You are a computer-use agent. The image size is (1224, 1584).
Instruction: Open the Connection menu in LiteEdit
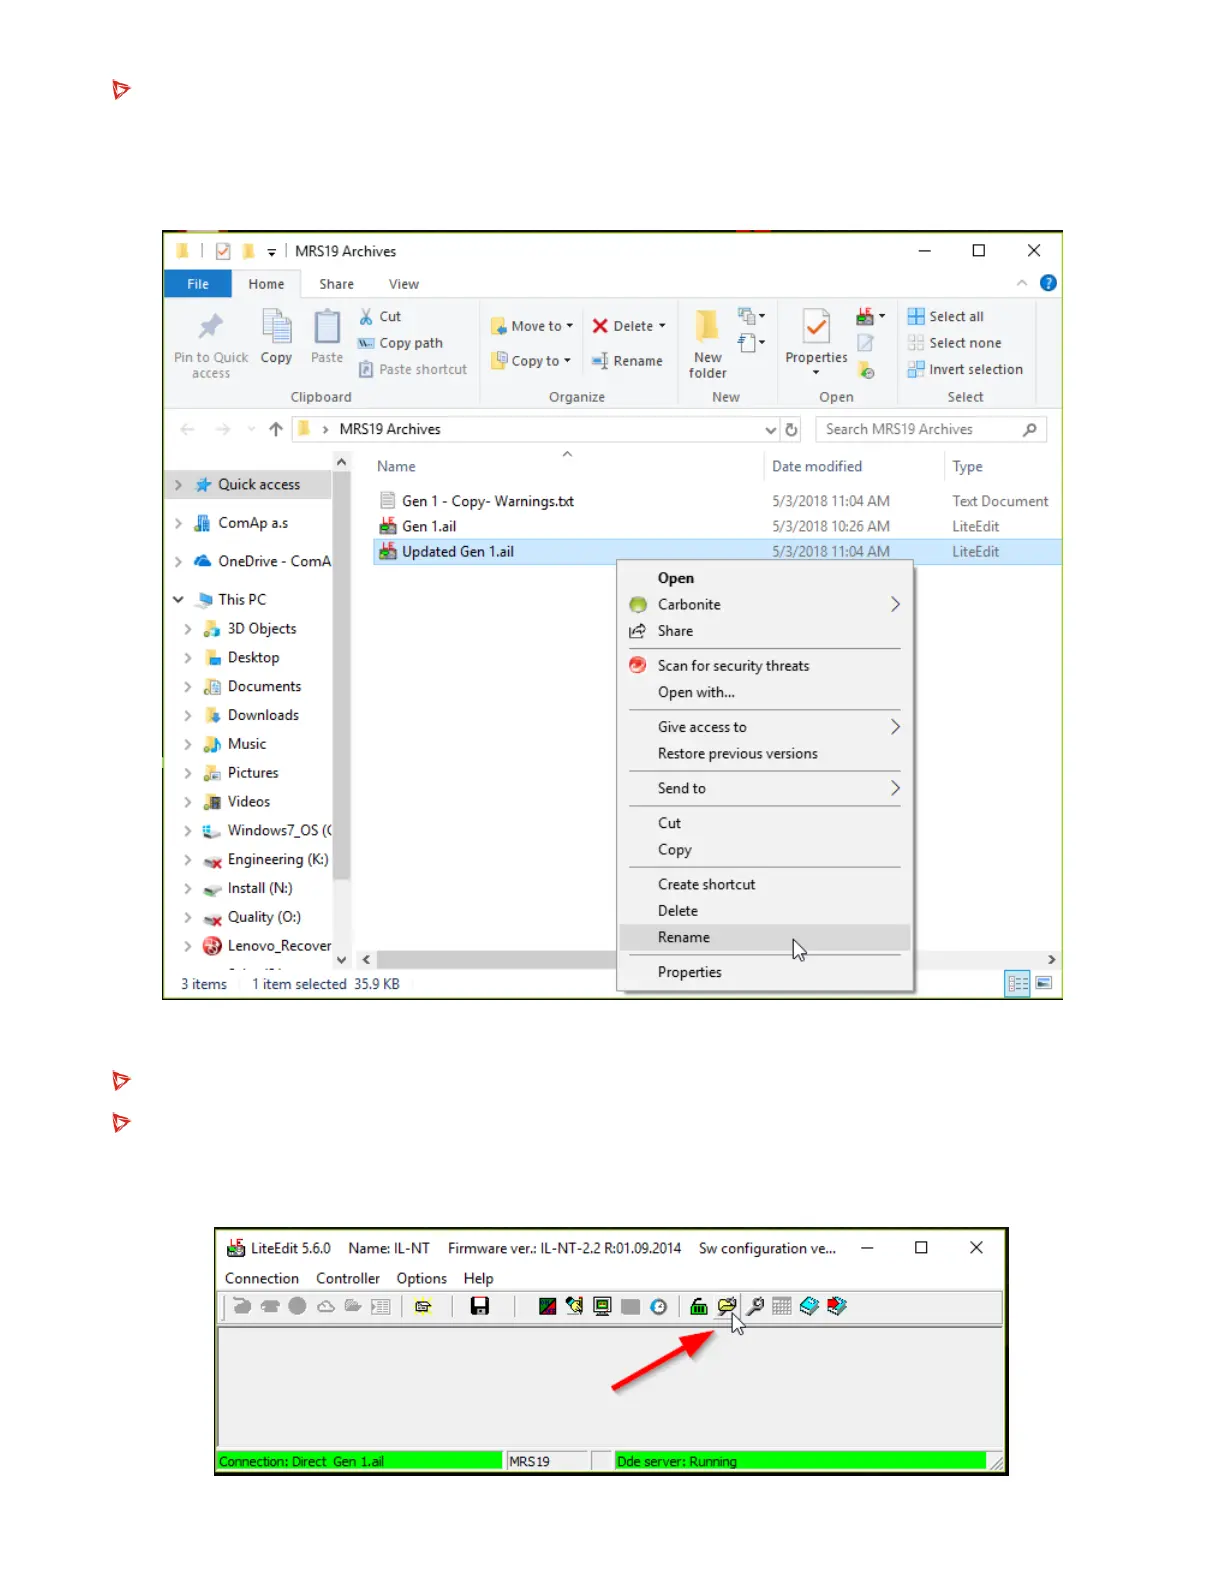[262, 1279]
